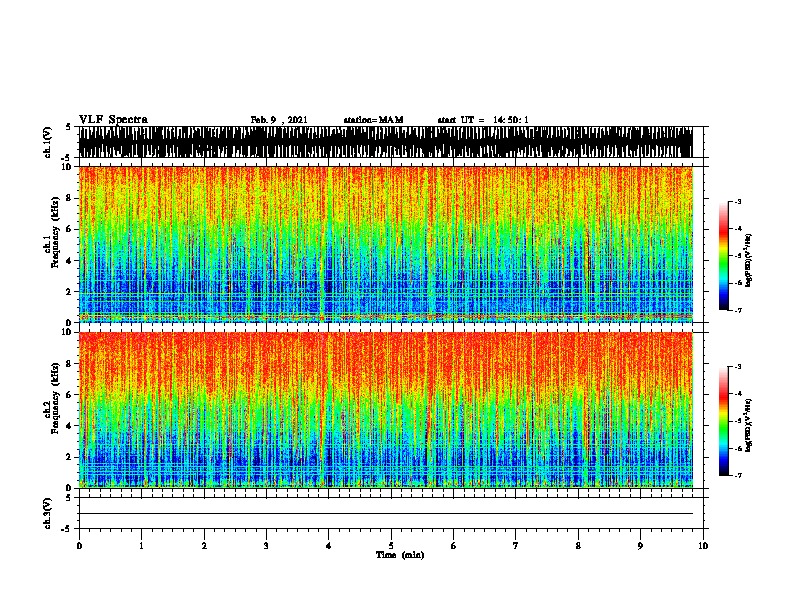Click the time axis tick label "7"
792x612 pixels.
pos(516,546)
